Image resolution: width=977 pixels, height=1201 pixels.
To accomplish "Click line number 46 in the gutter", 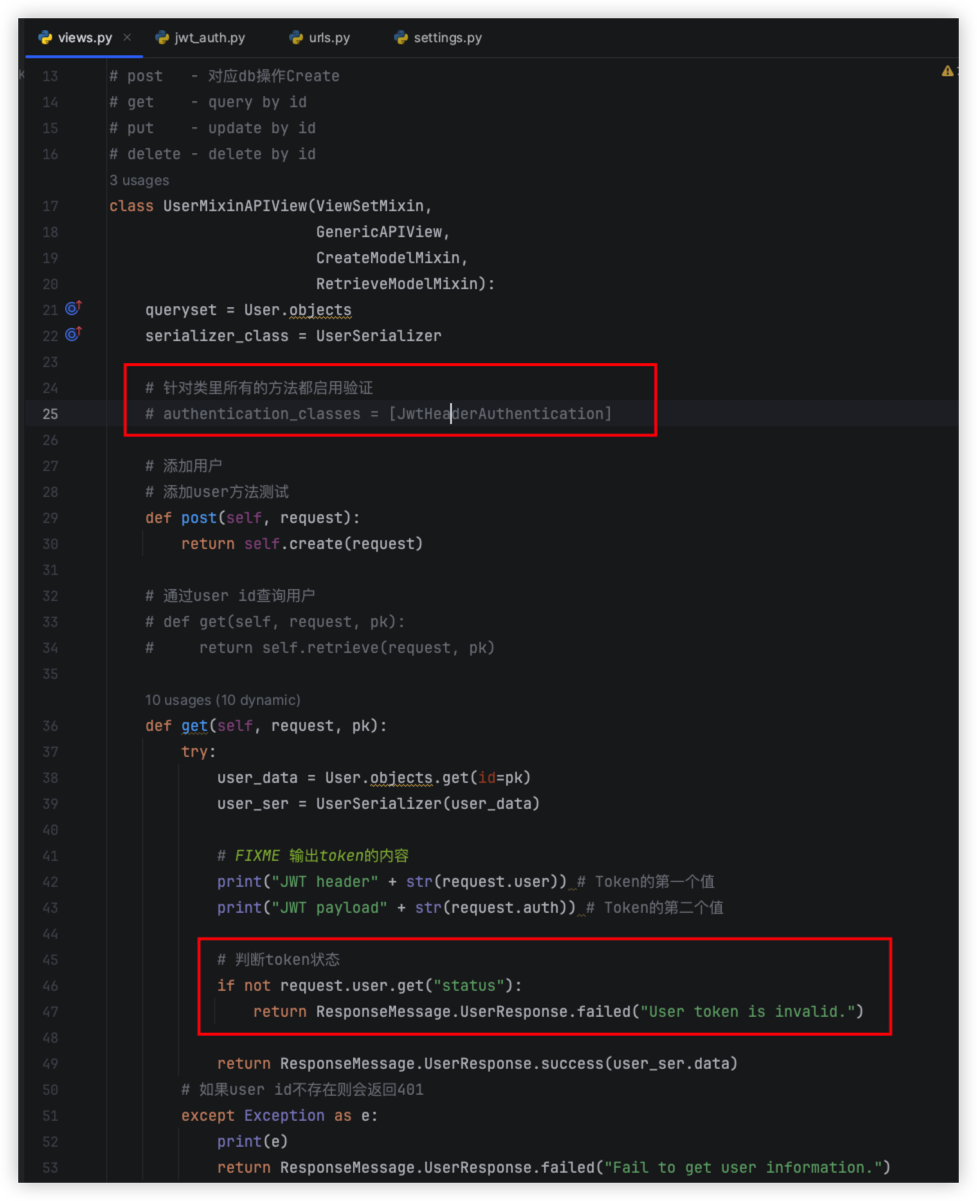I will pos(50,986).
